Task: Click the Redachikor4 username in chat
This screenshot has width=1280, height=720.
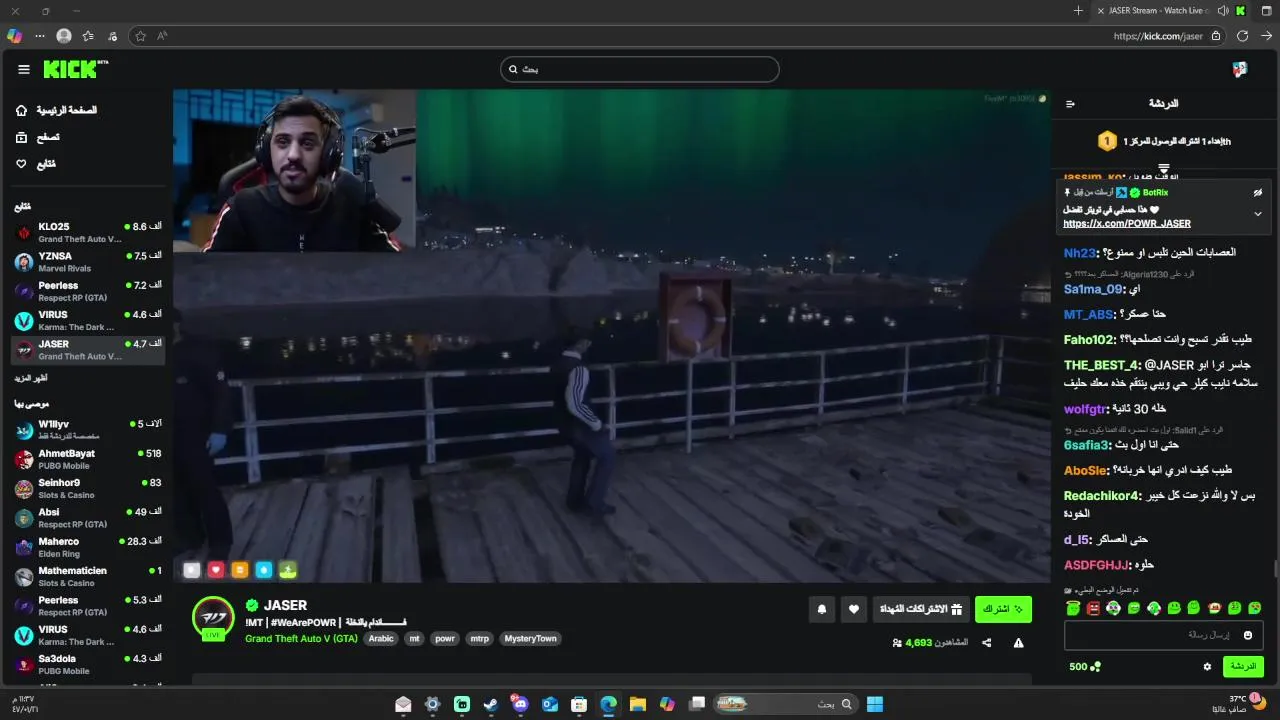Action: coord(1101,496)
